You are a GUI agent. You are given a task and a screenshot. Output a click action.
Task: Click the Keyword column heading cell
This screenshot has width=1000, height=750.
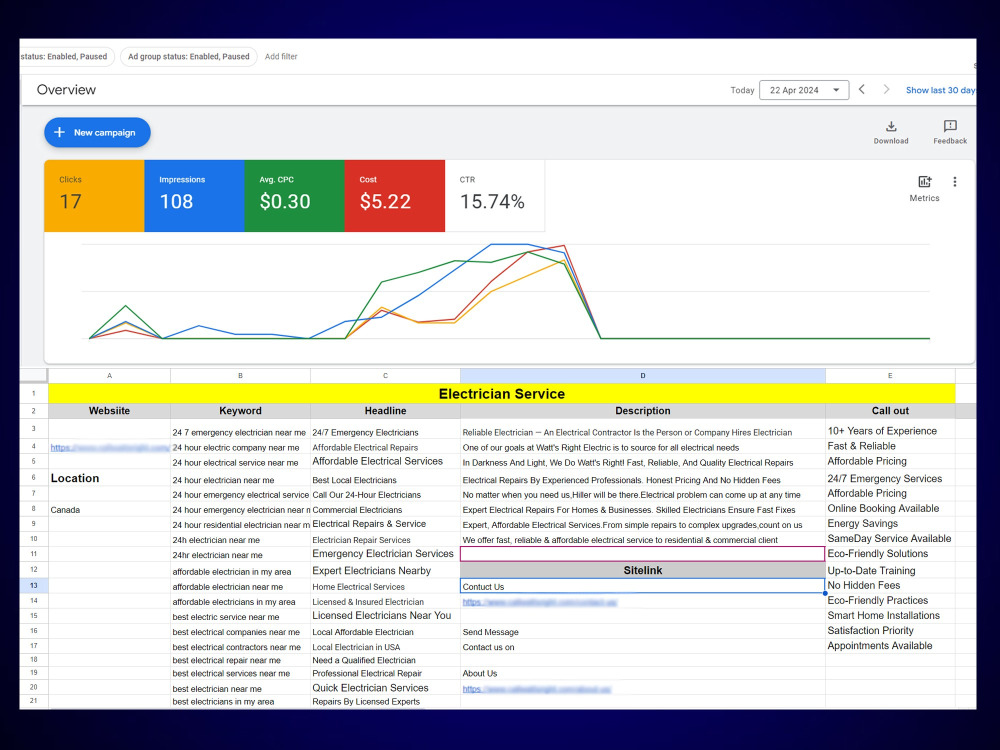[240, 411]
